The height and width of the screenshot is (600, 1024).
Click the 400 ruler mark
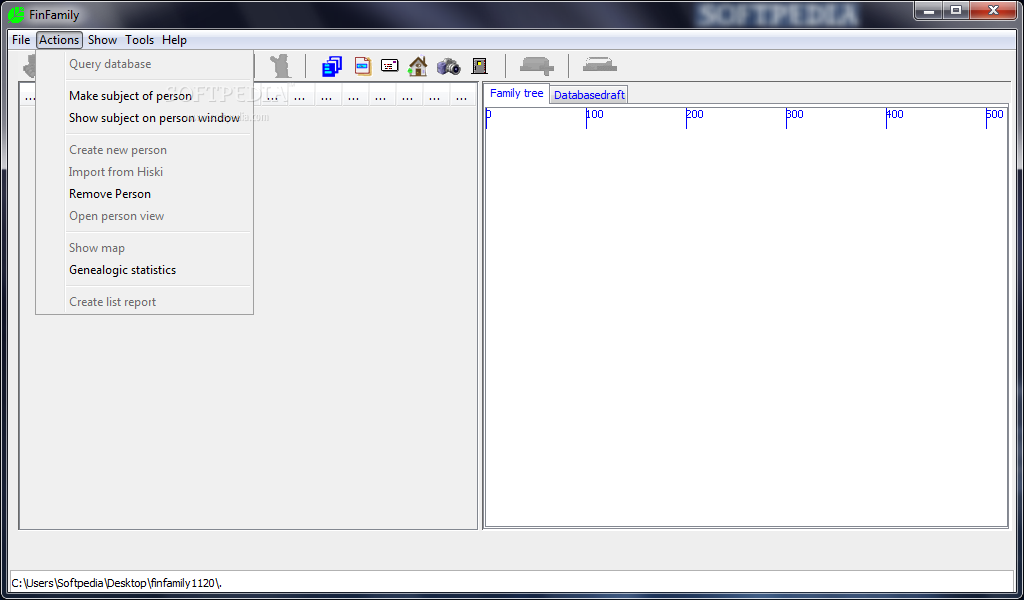[x=895, y=114]
